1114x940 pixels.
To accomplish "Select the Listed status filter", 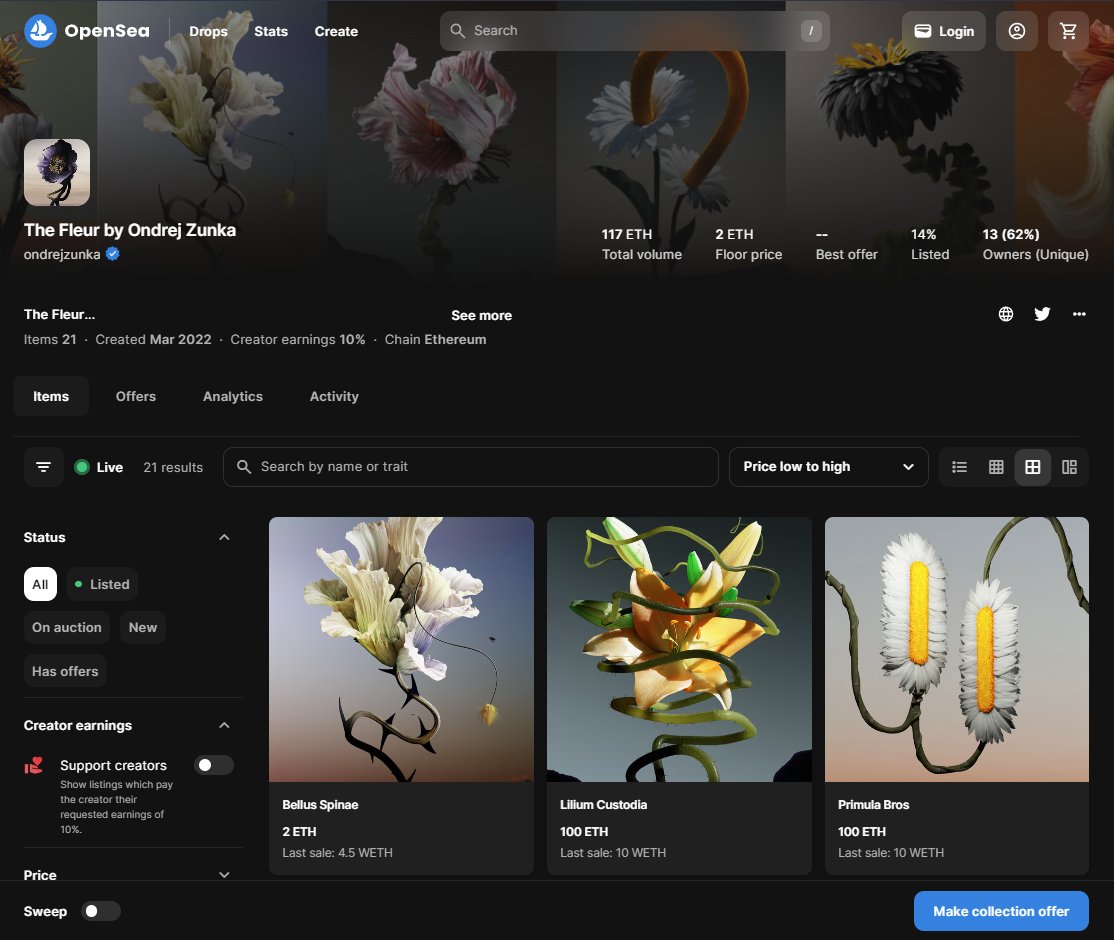I will click(102, 584).
